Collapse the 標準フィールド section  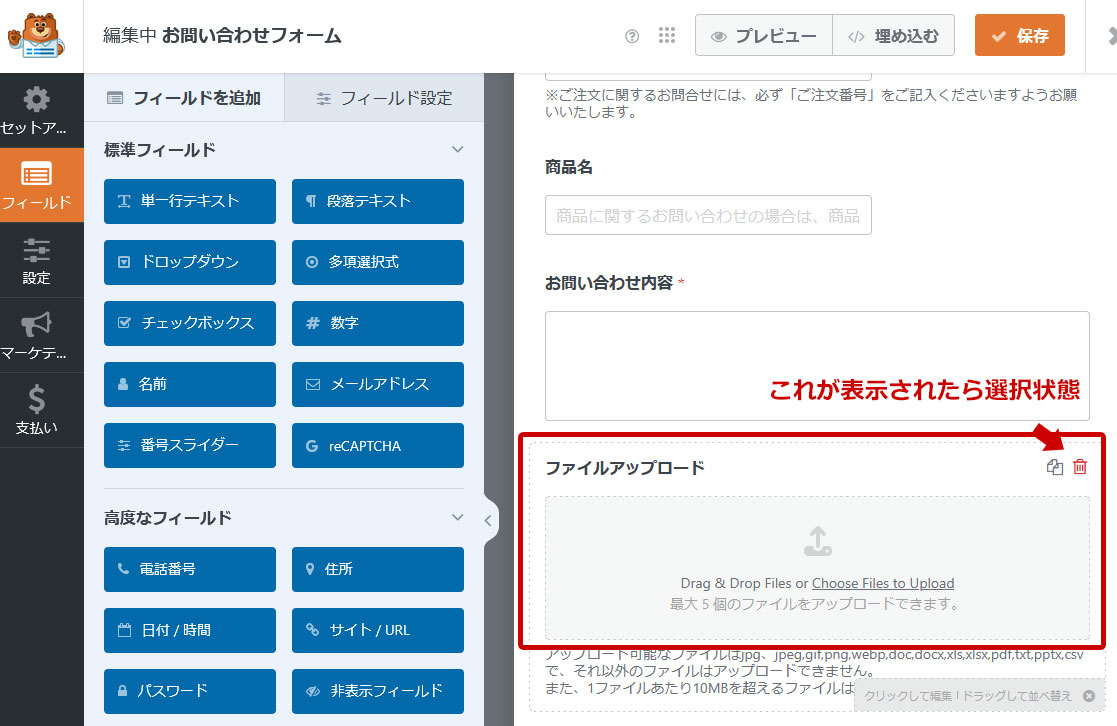[457, 150]
